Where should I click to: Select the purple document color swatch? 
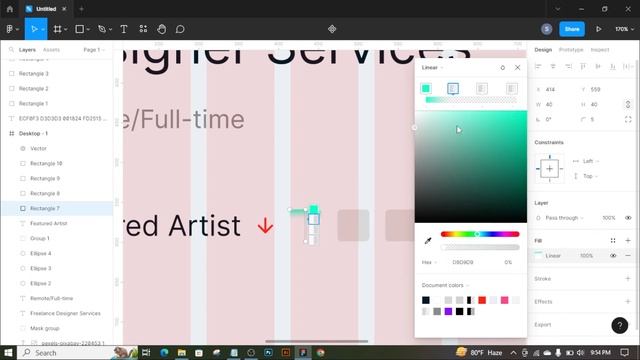[x=448, y=311]
